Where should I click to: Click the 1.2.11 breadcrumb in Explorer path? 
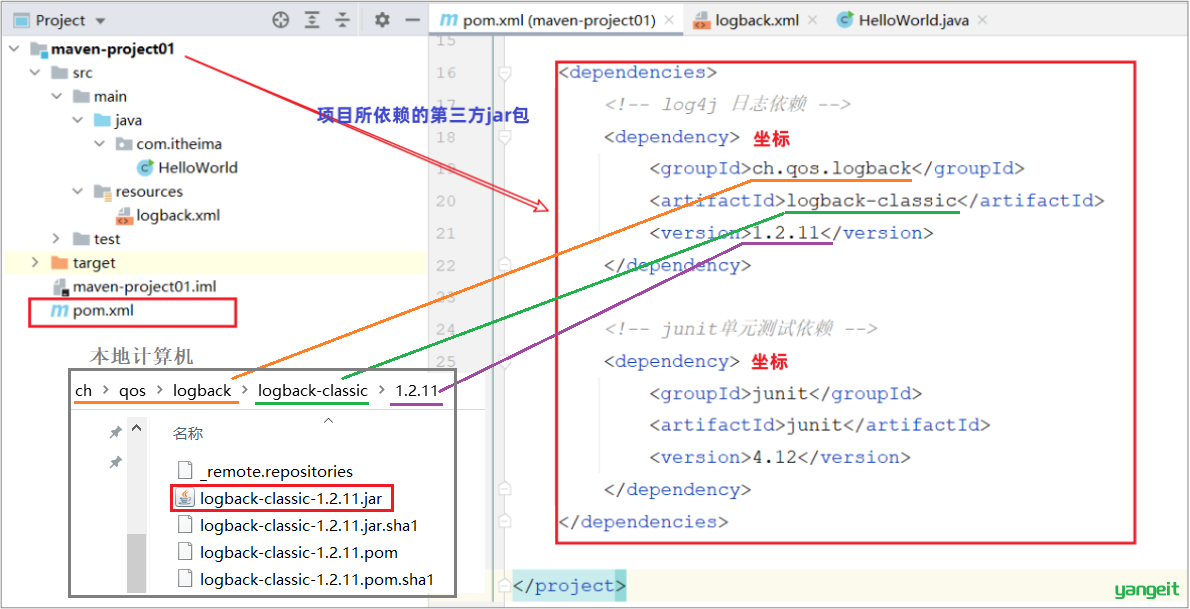point(415,390)
